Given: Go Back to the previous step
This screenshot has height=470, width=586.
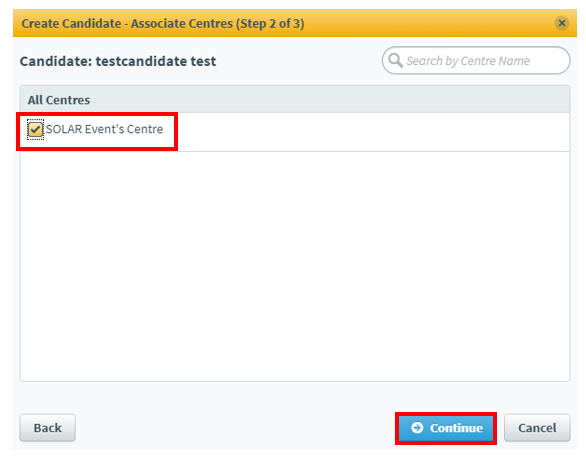Looking at the screenshot, I should (x=47, y=428).
